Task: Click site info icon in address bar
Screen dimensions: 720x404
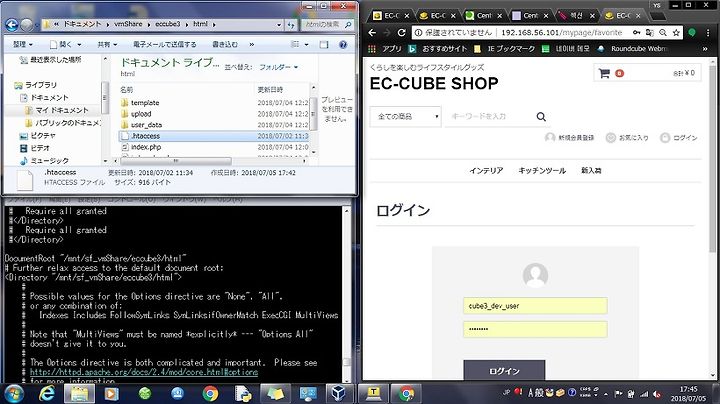Action: tap(418, 33)
